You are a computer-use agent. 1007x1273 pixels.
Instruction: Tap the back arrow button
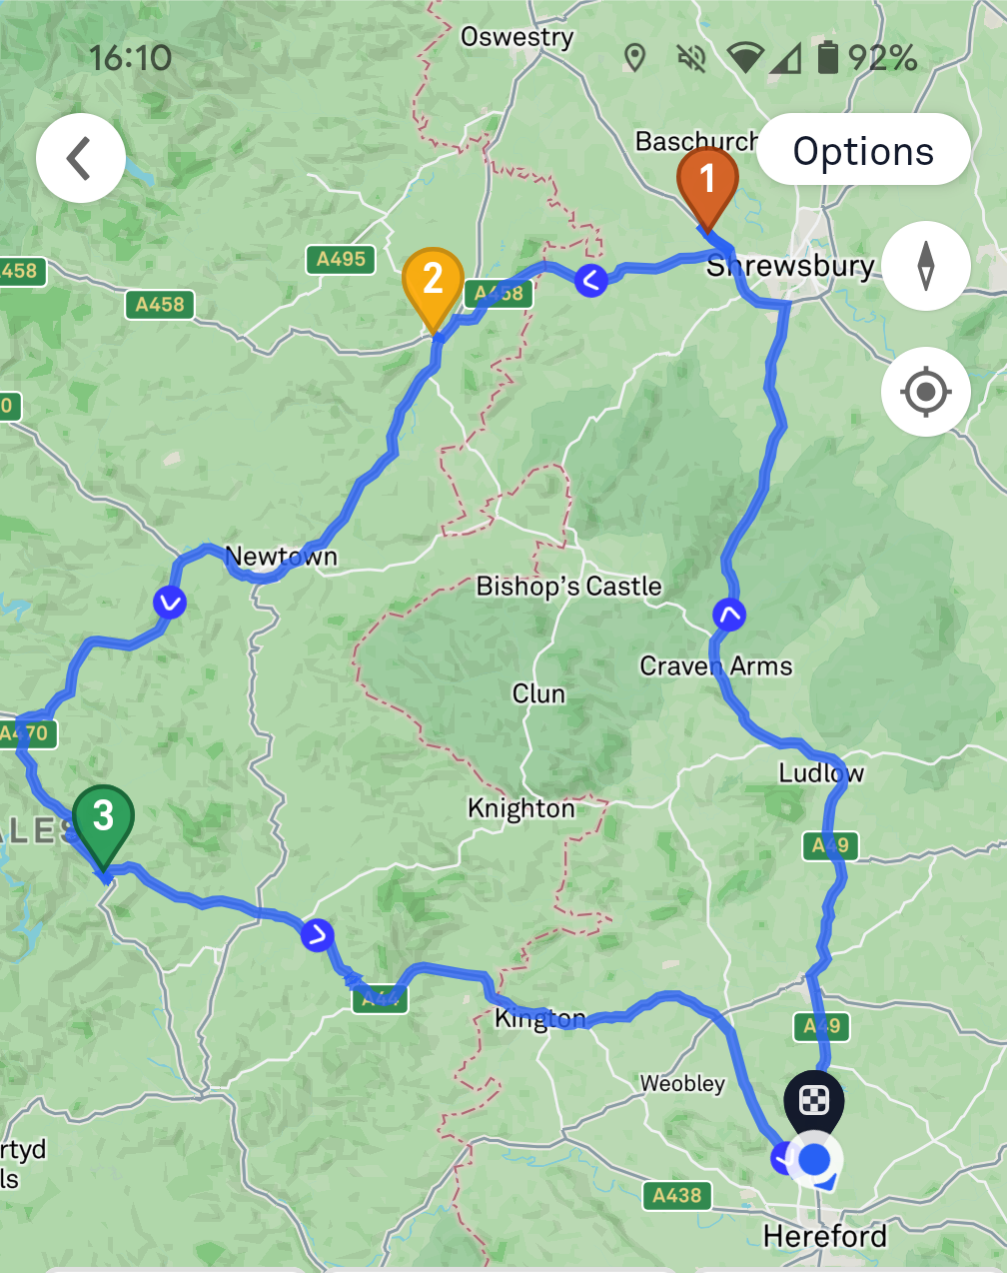[80, 158]
